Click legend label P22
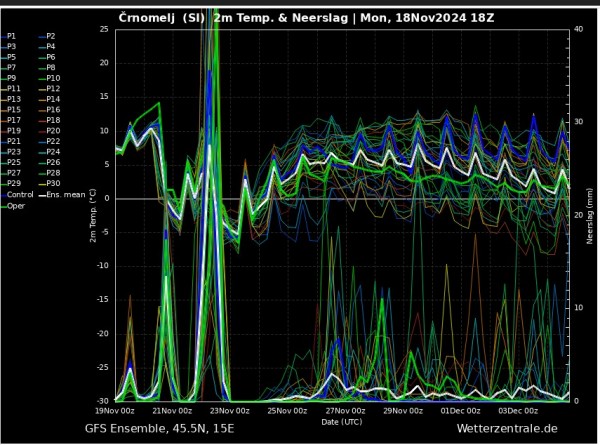600x445 pixels. (x=49, y=142)
